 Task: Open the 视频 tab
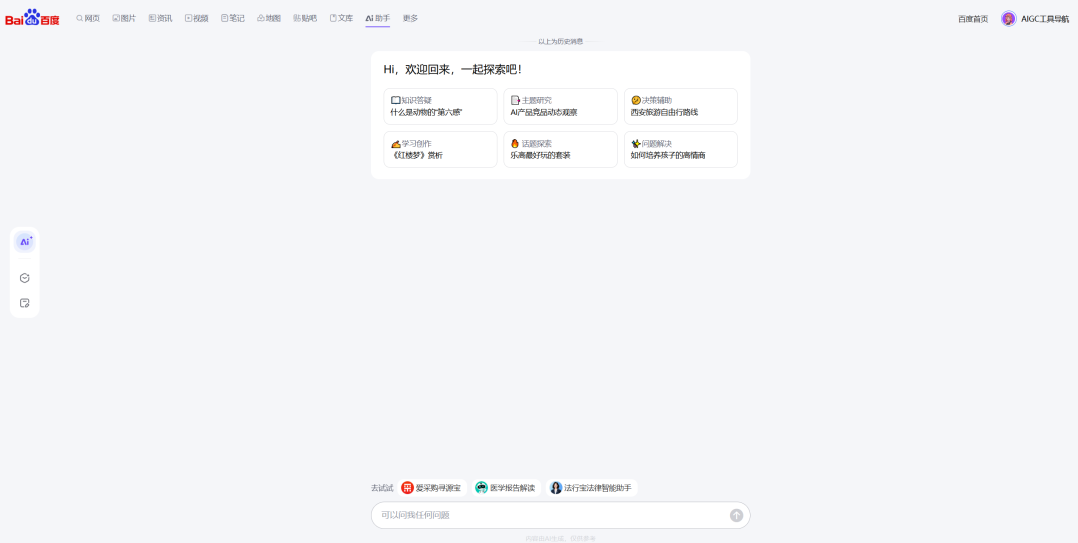196,18
